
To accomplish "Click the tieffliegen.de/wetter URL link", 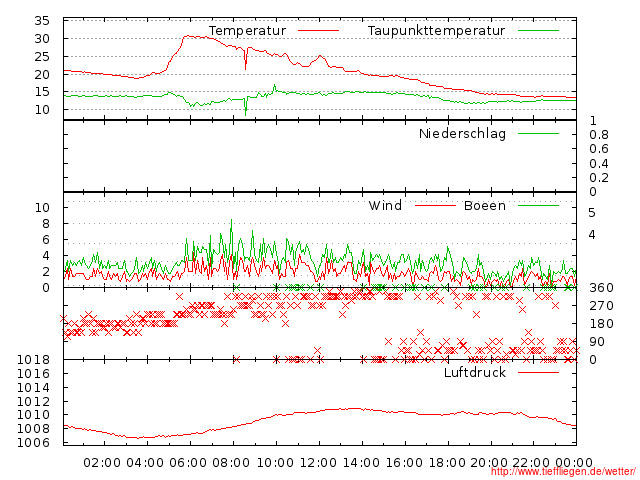I will tap(563, 472).
